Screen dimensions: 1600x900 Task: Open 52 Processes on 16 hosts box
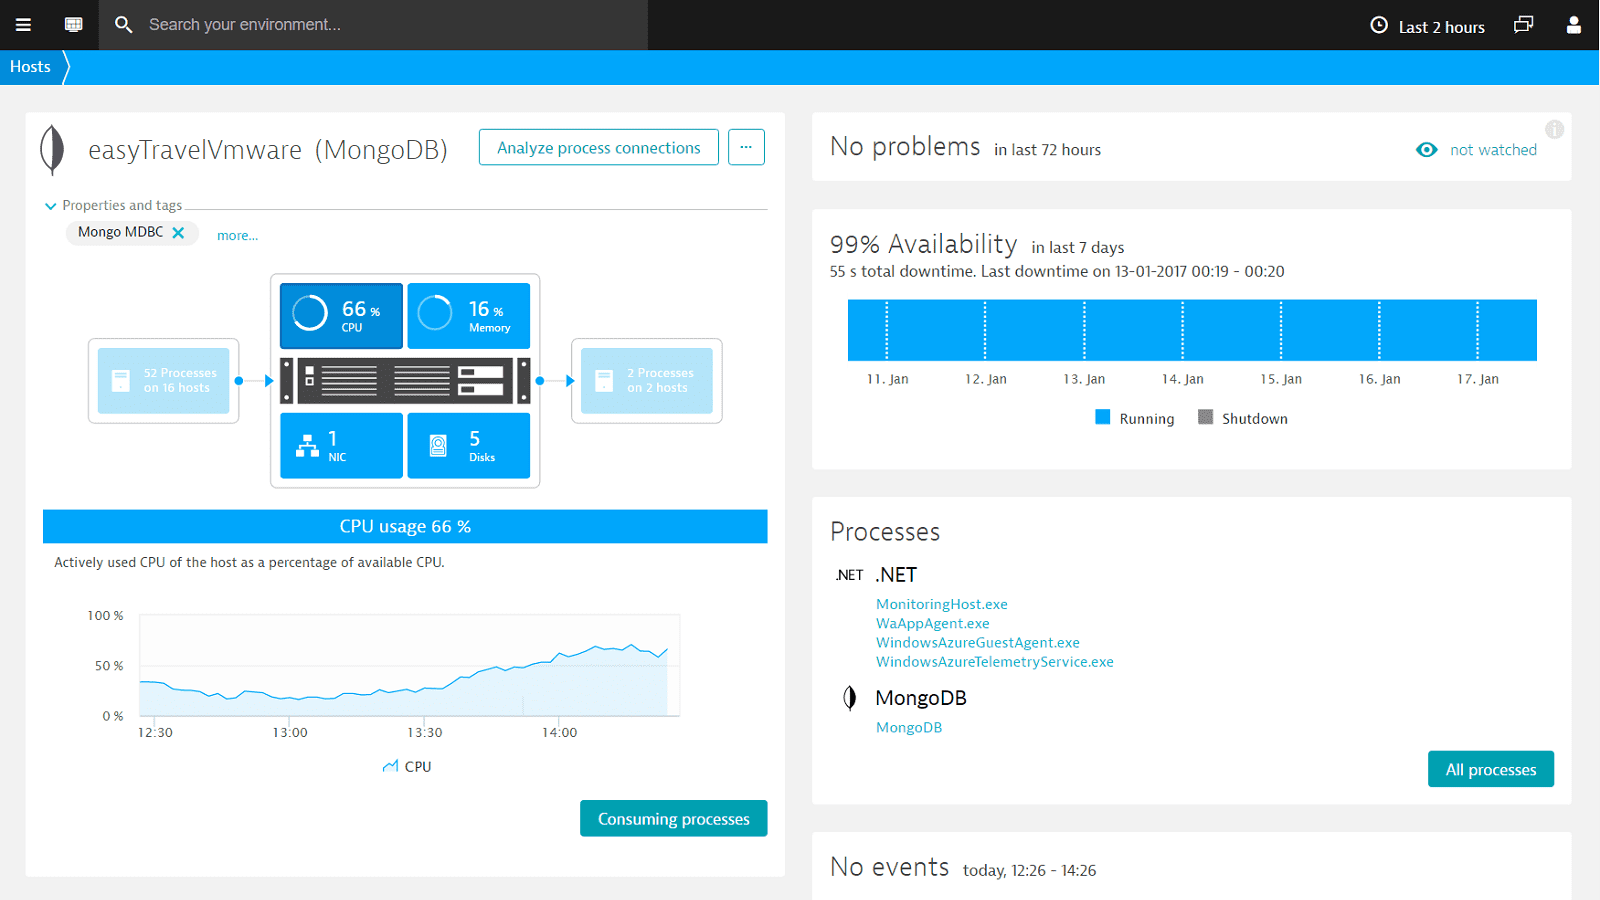pos(164,381)
